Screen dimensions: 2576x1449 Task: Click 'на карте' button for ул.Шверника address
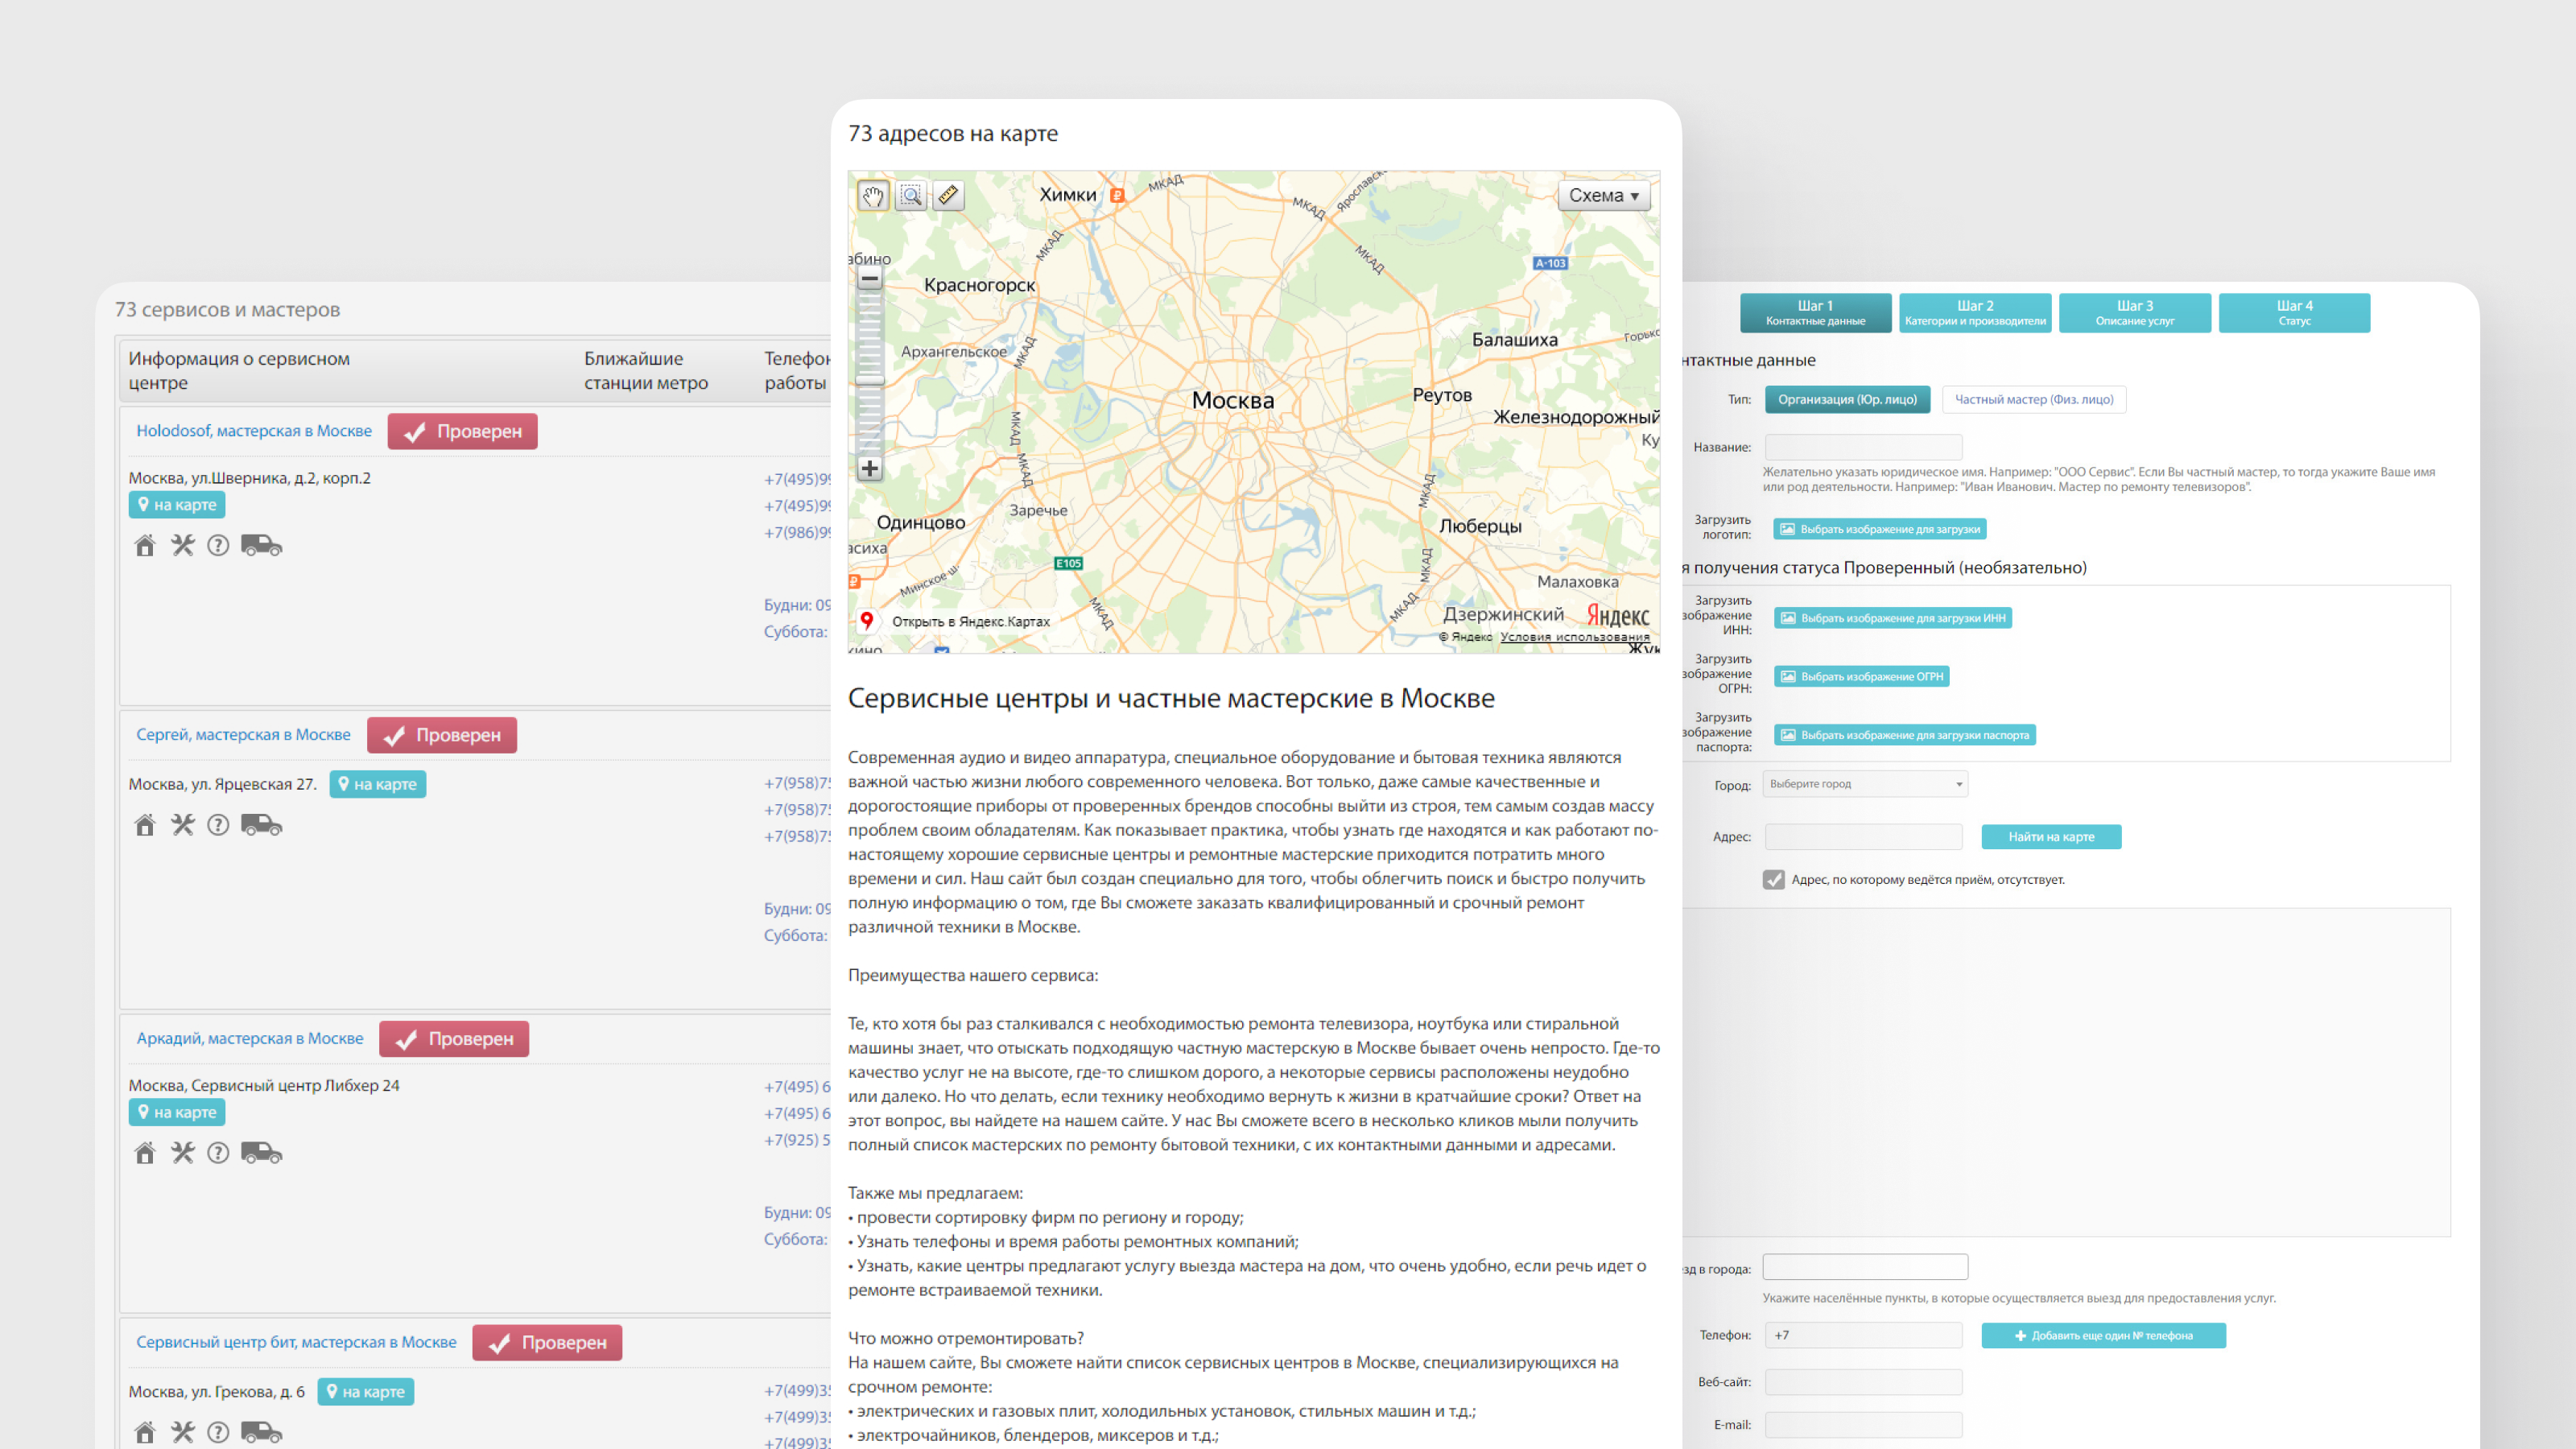click(x=177, y=505)
